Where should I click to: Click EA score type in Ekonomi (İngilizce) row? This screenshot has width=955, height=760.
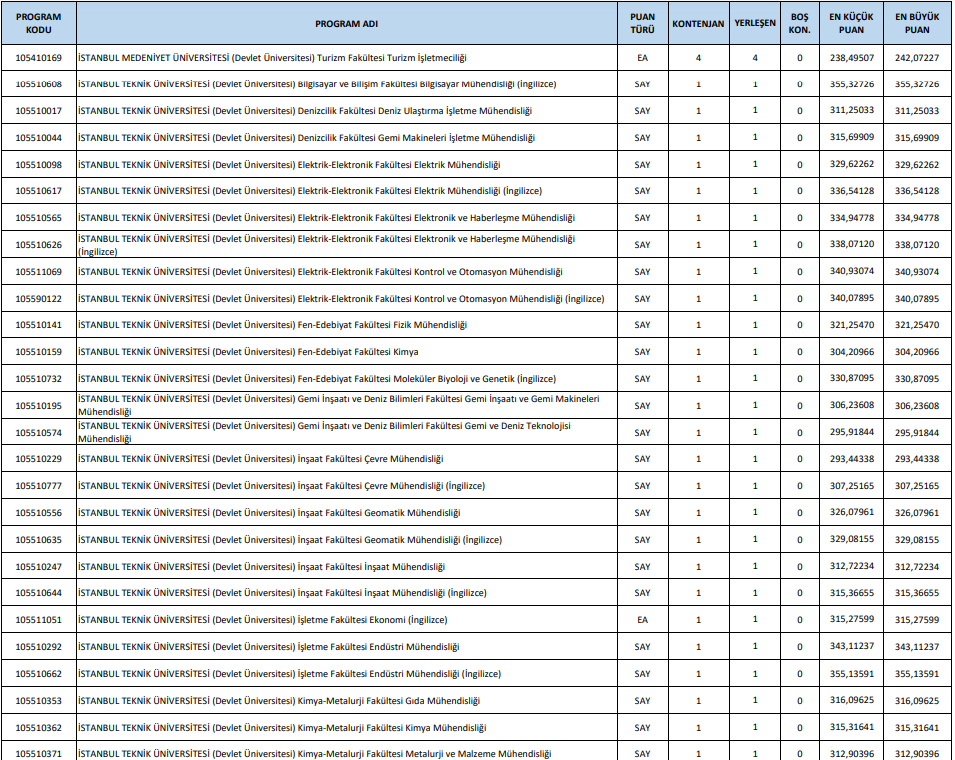(642, 620)
